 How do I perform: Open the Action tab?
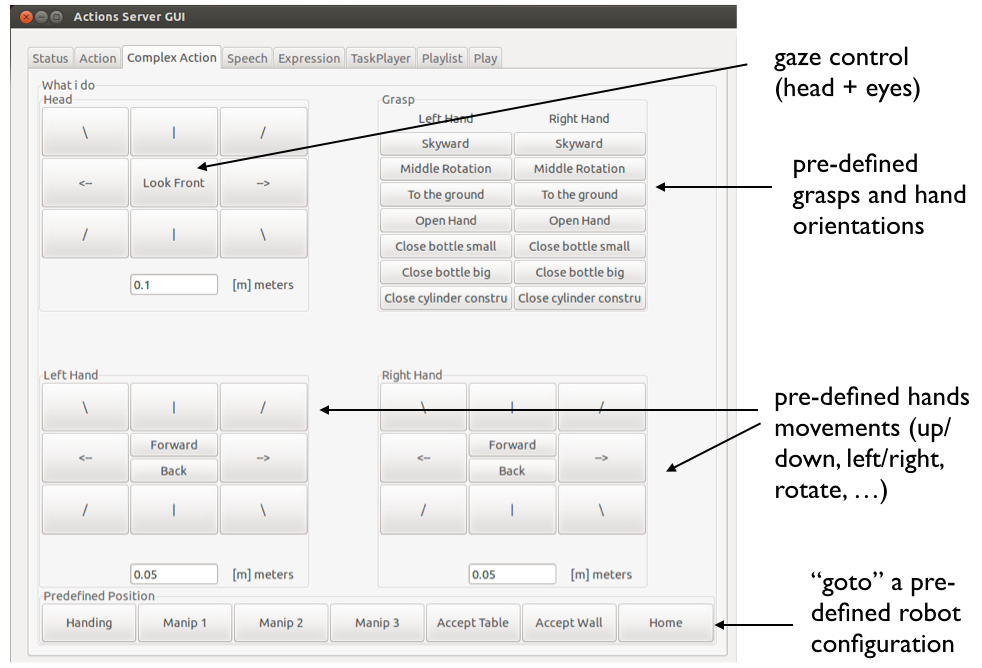(x=98, y=58)
